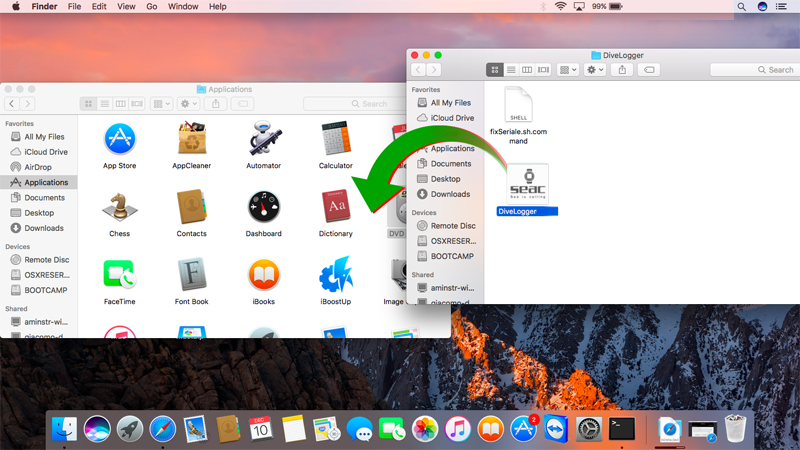
Task: Open Messages from the Dock
Action: pos(359,429)
